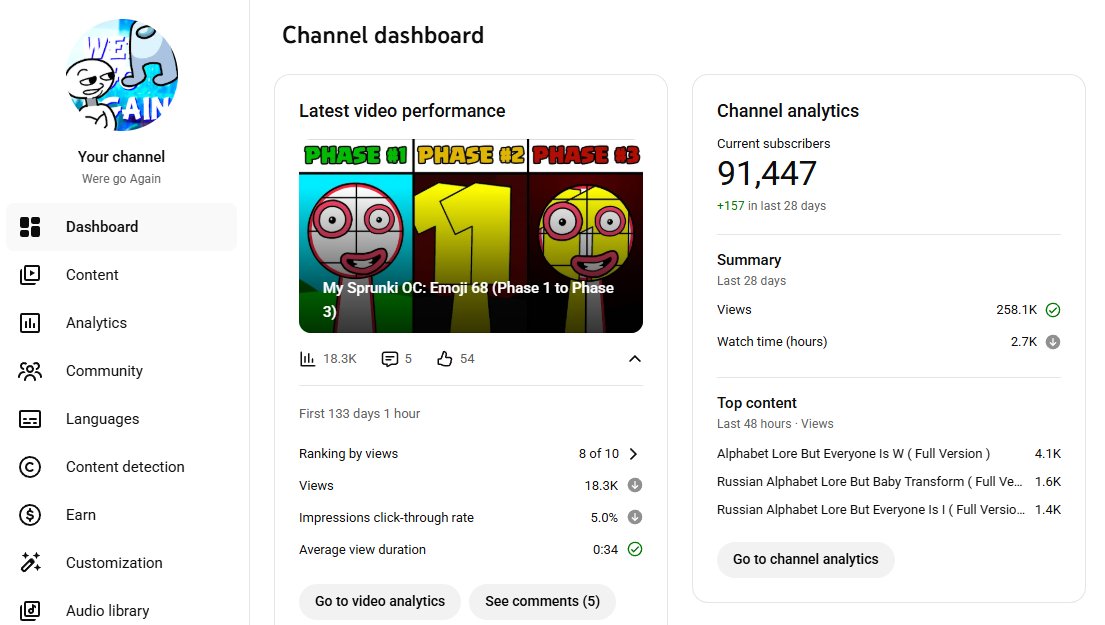This screenshot has width=1105, height=625.
Task: Click the comments icon under the thumbnail
Action: (x=390, y=359)
